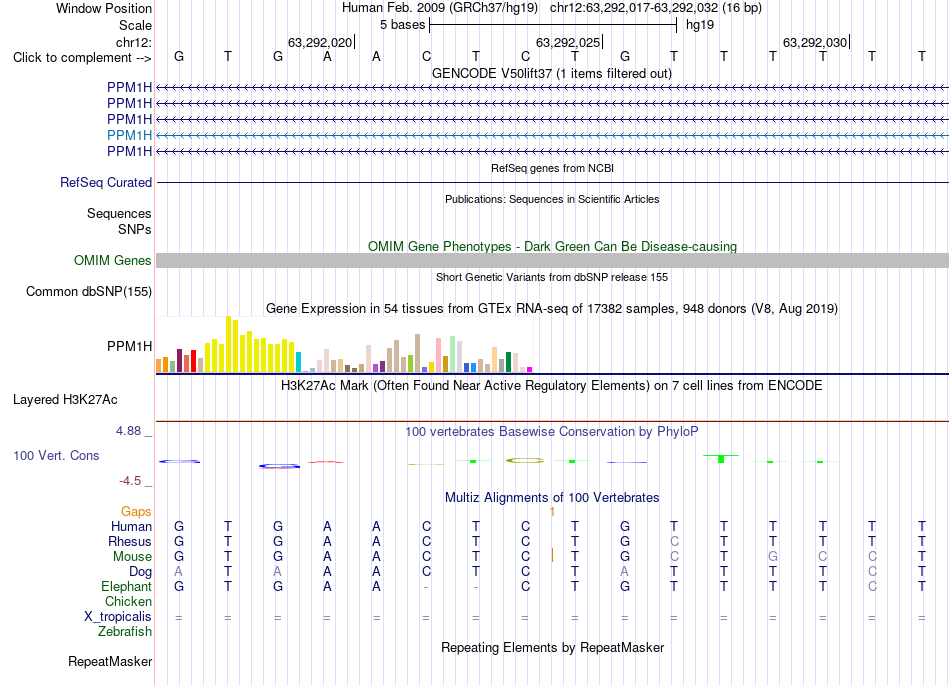Select the 'Chicken' species row label
Screen dimensions: 950x685
coord(128,601)
